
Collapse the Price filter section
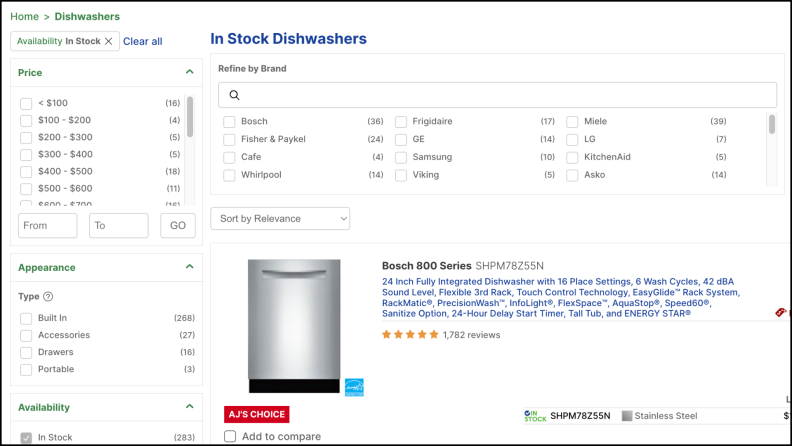tap(189, 72)
